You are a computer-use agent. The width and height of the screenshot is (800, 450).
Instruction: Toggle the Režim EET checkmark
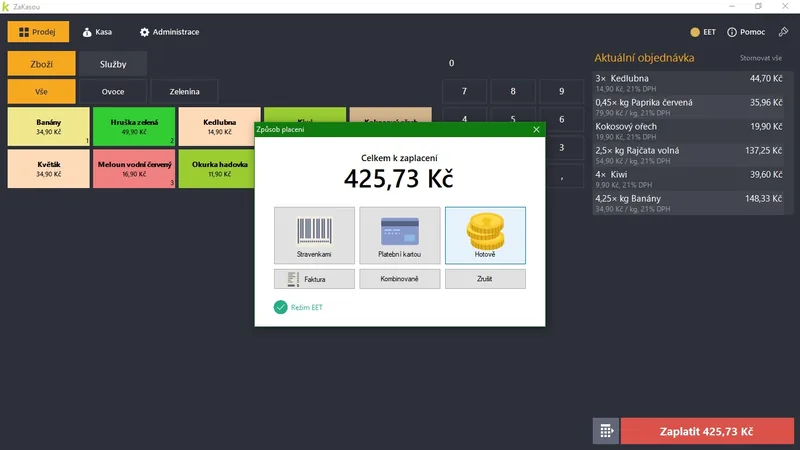coord(281,307)
